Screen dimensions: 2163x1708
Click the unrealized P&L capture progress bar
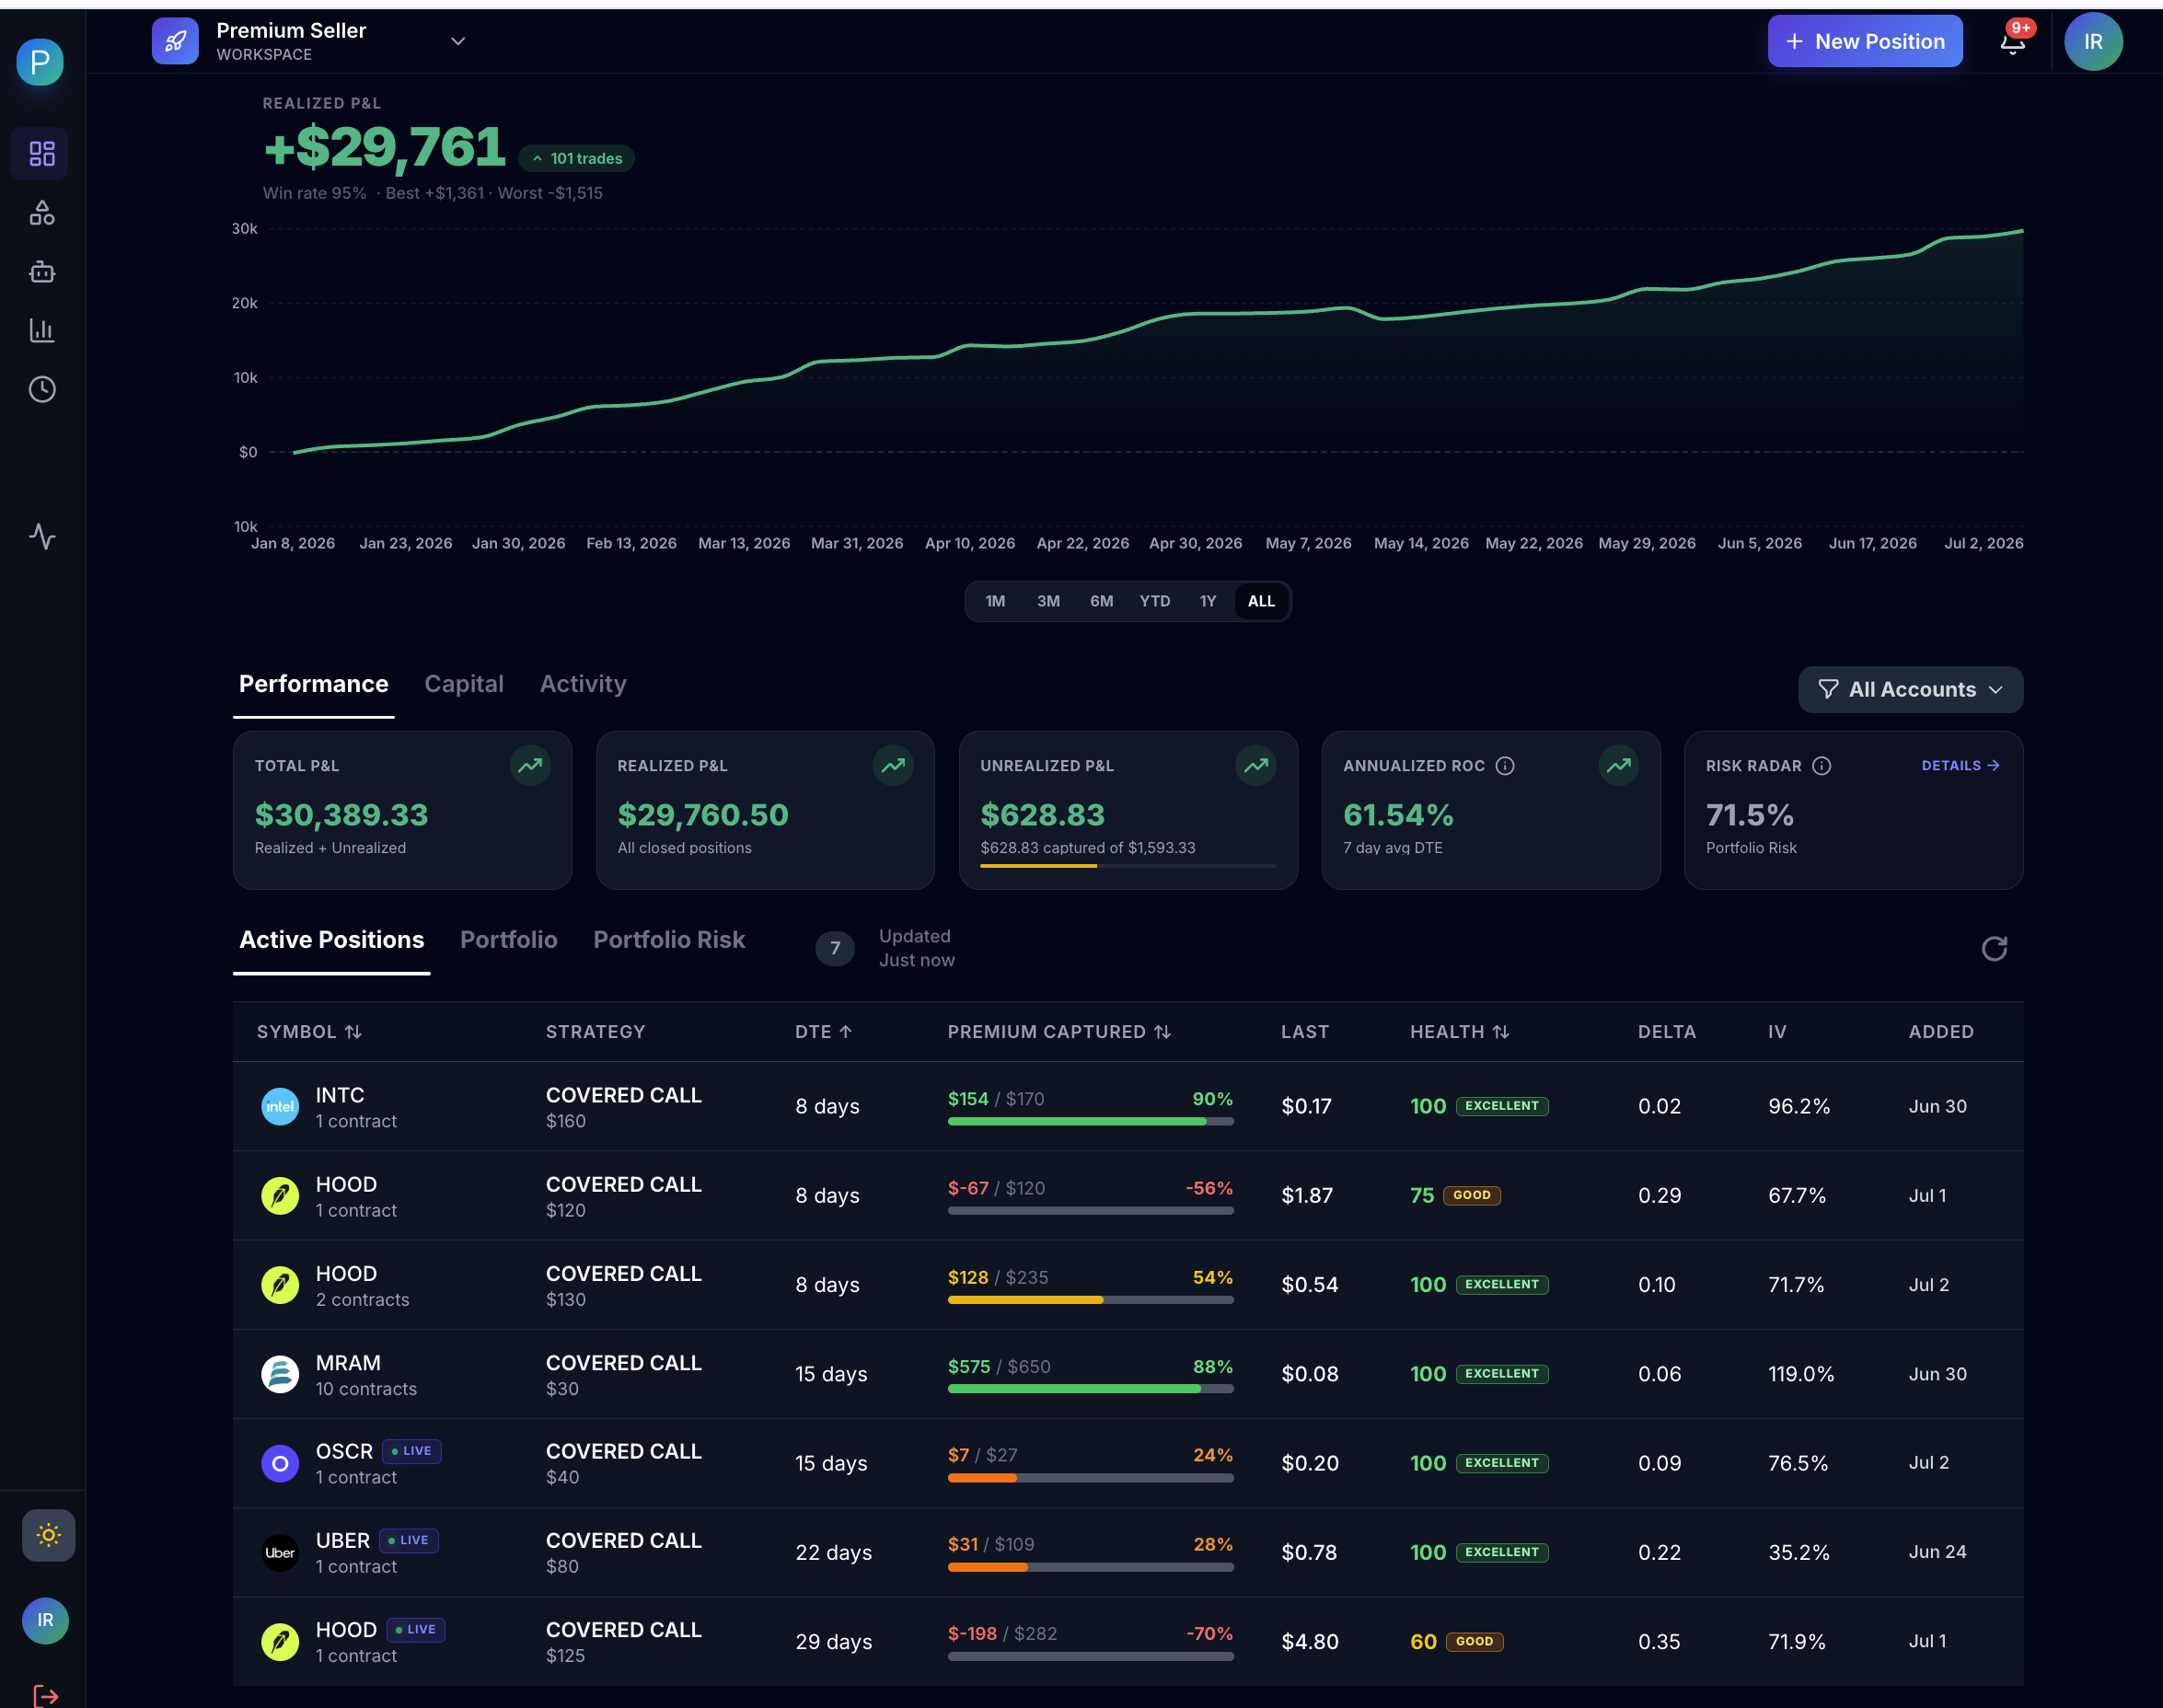1128,866
